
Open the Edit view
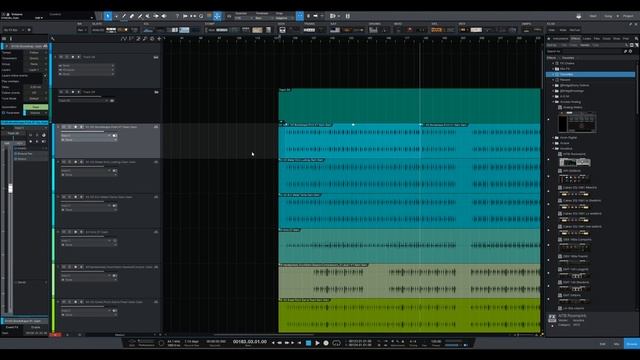602,344
